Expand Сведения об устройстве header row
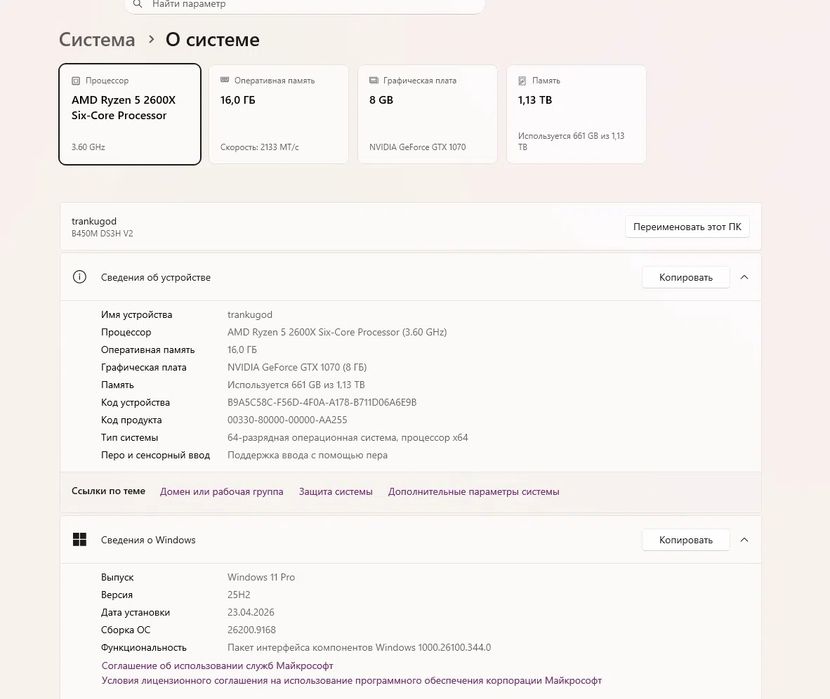The image size is (830, 699). tap(411, 277)
